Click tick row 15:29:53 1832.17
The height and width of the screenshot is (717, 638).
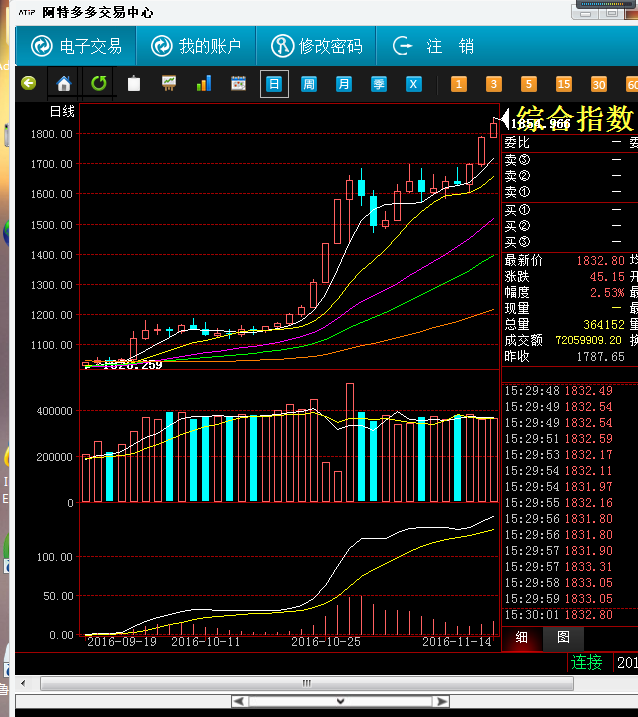click(x=558, y=455)
